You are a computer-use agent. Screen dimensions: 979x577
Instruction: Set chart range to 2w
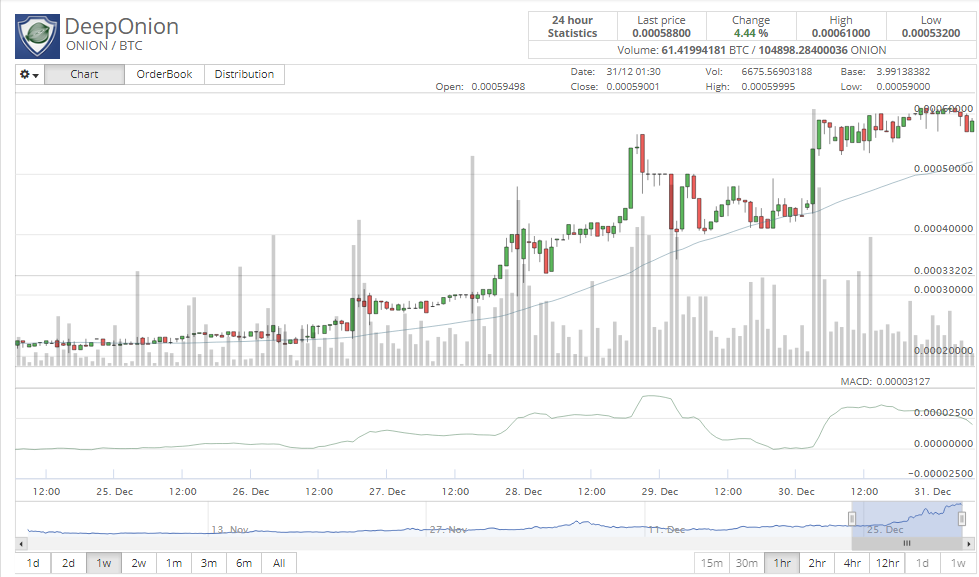pyautogui.click(x=139, y=563)
